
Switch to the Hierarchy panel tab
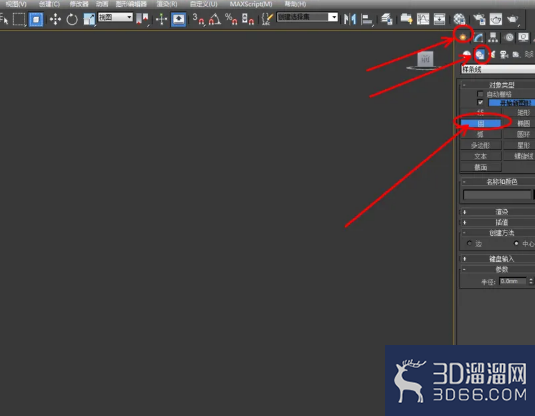493,37
